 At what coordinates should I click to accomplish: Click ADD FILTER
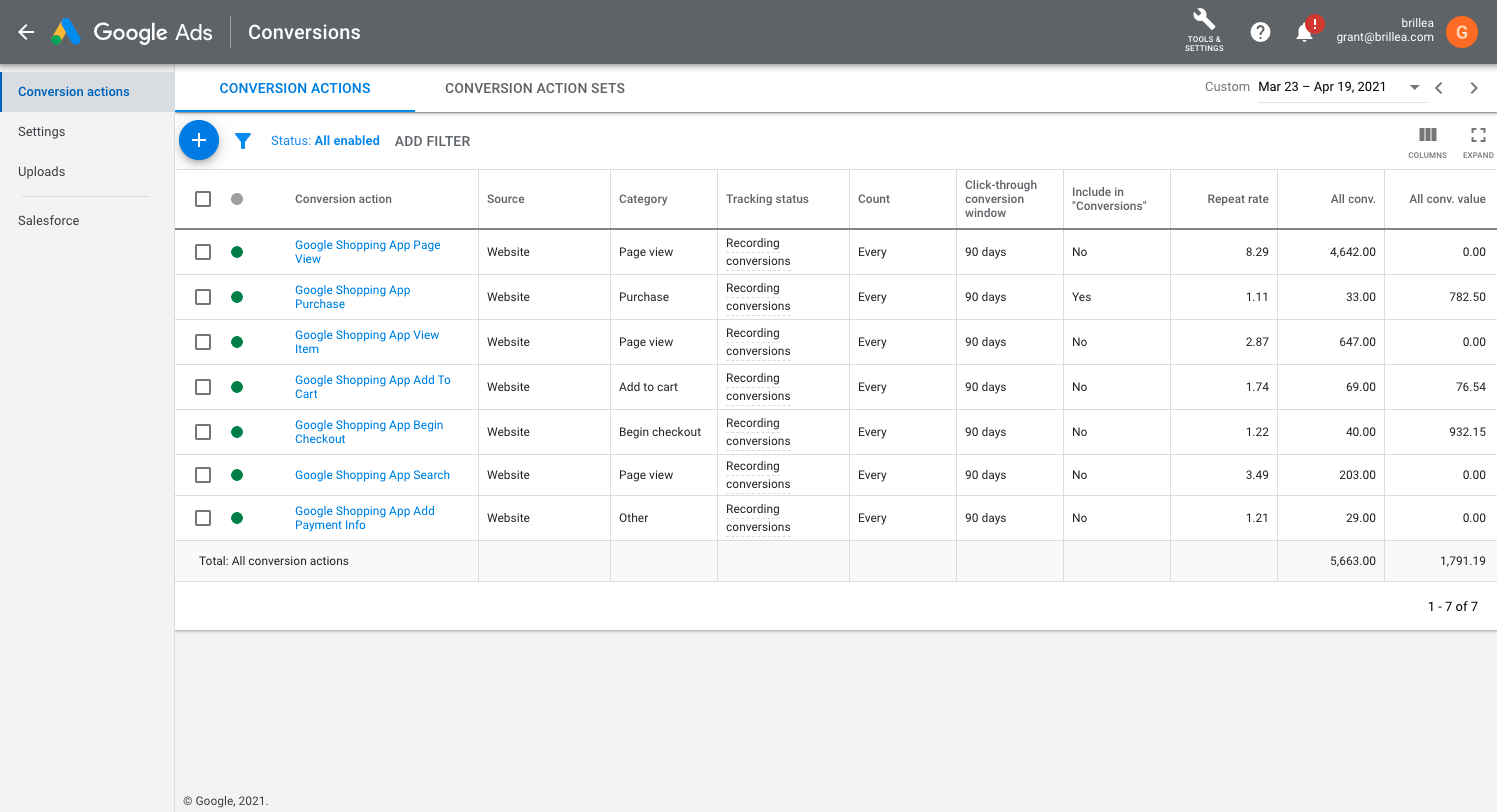tap(432, 141)
